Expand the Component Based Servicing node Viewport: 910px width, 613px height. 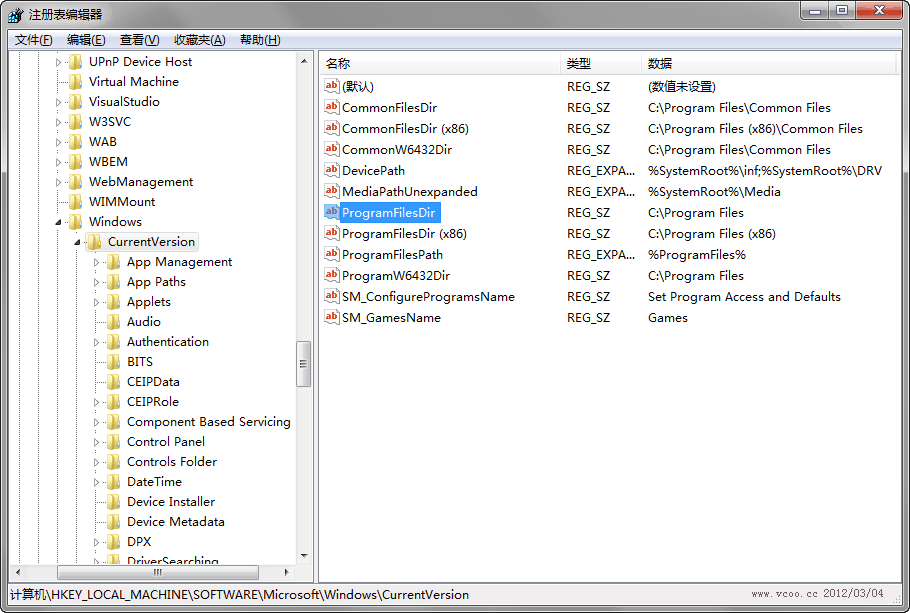coord(97,422)
